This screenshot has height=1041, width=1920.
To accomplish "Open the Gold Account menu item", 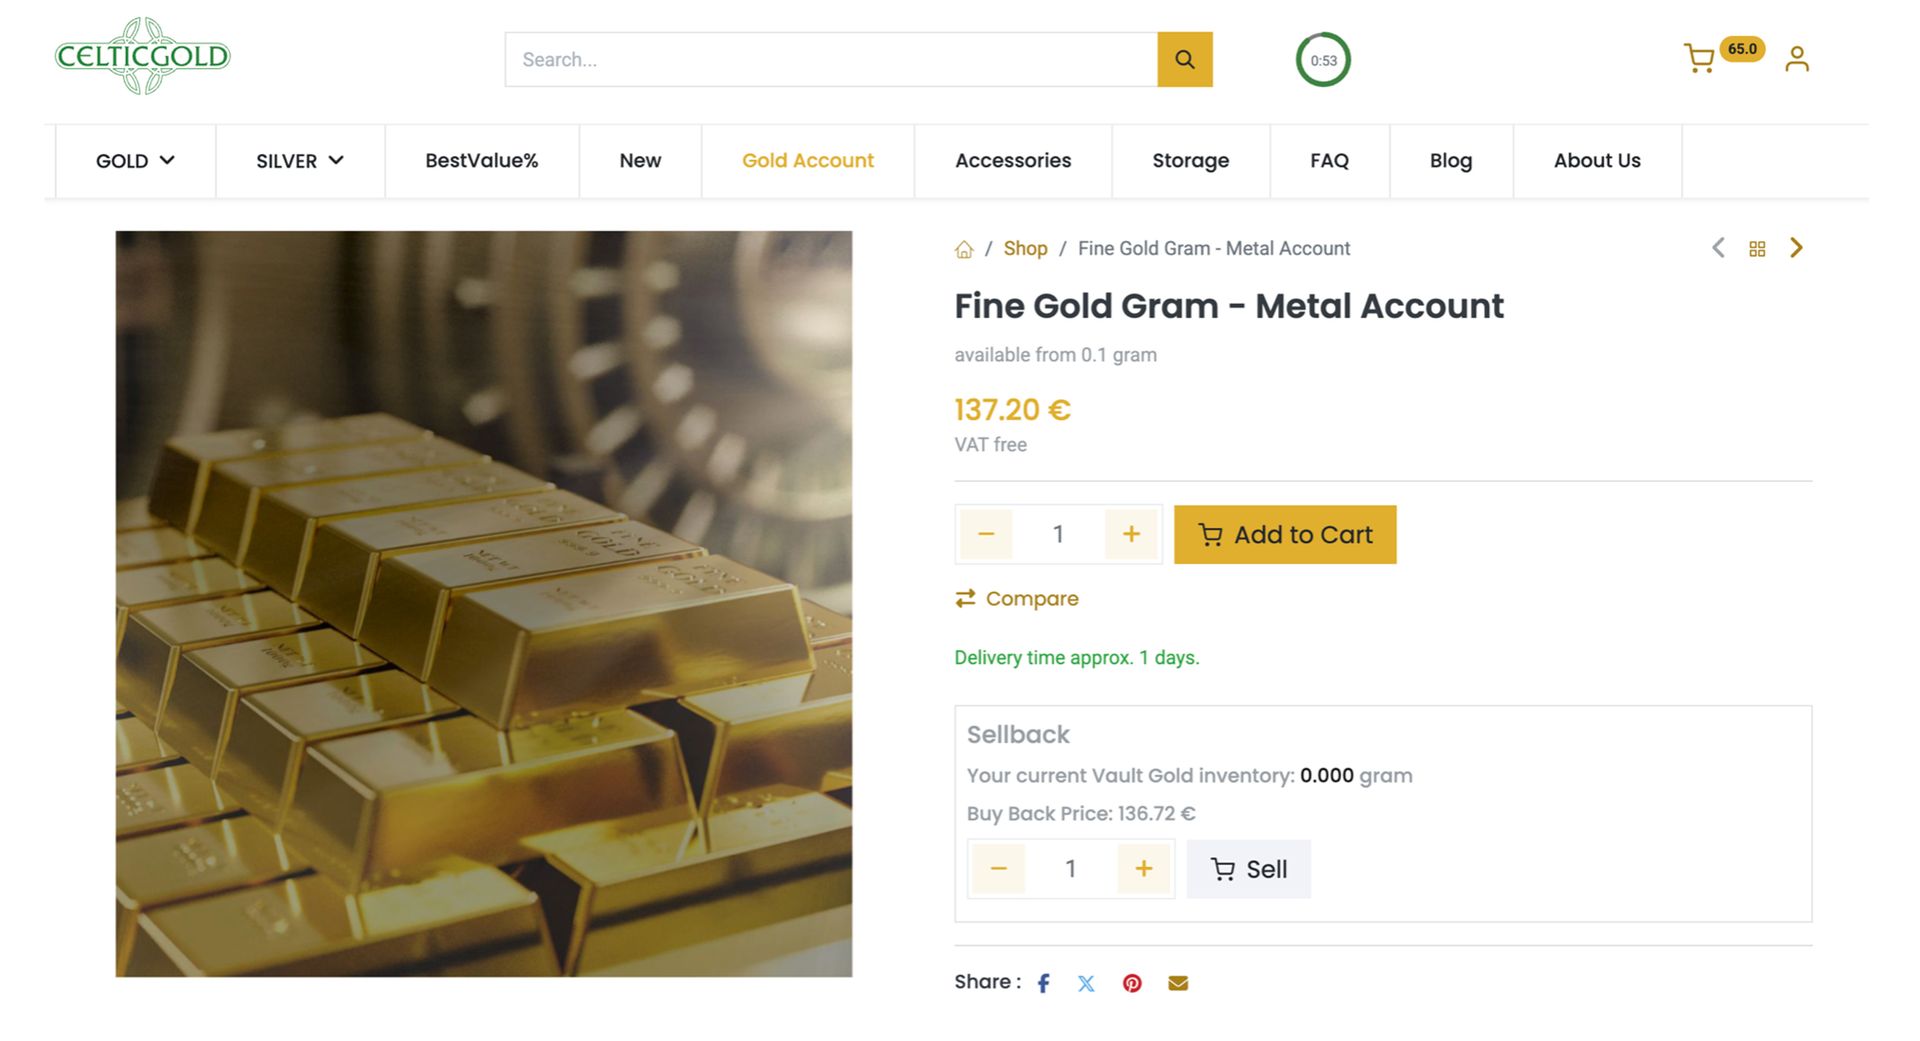I will [x=807, y=161].
